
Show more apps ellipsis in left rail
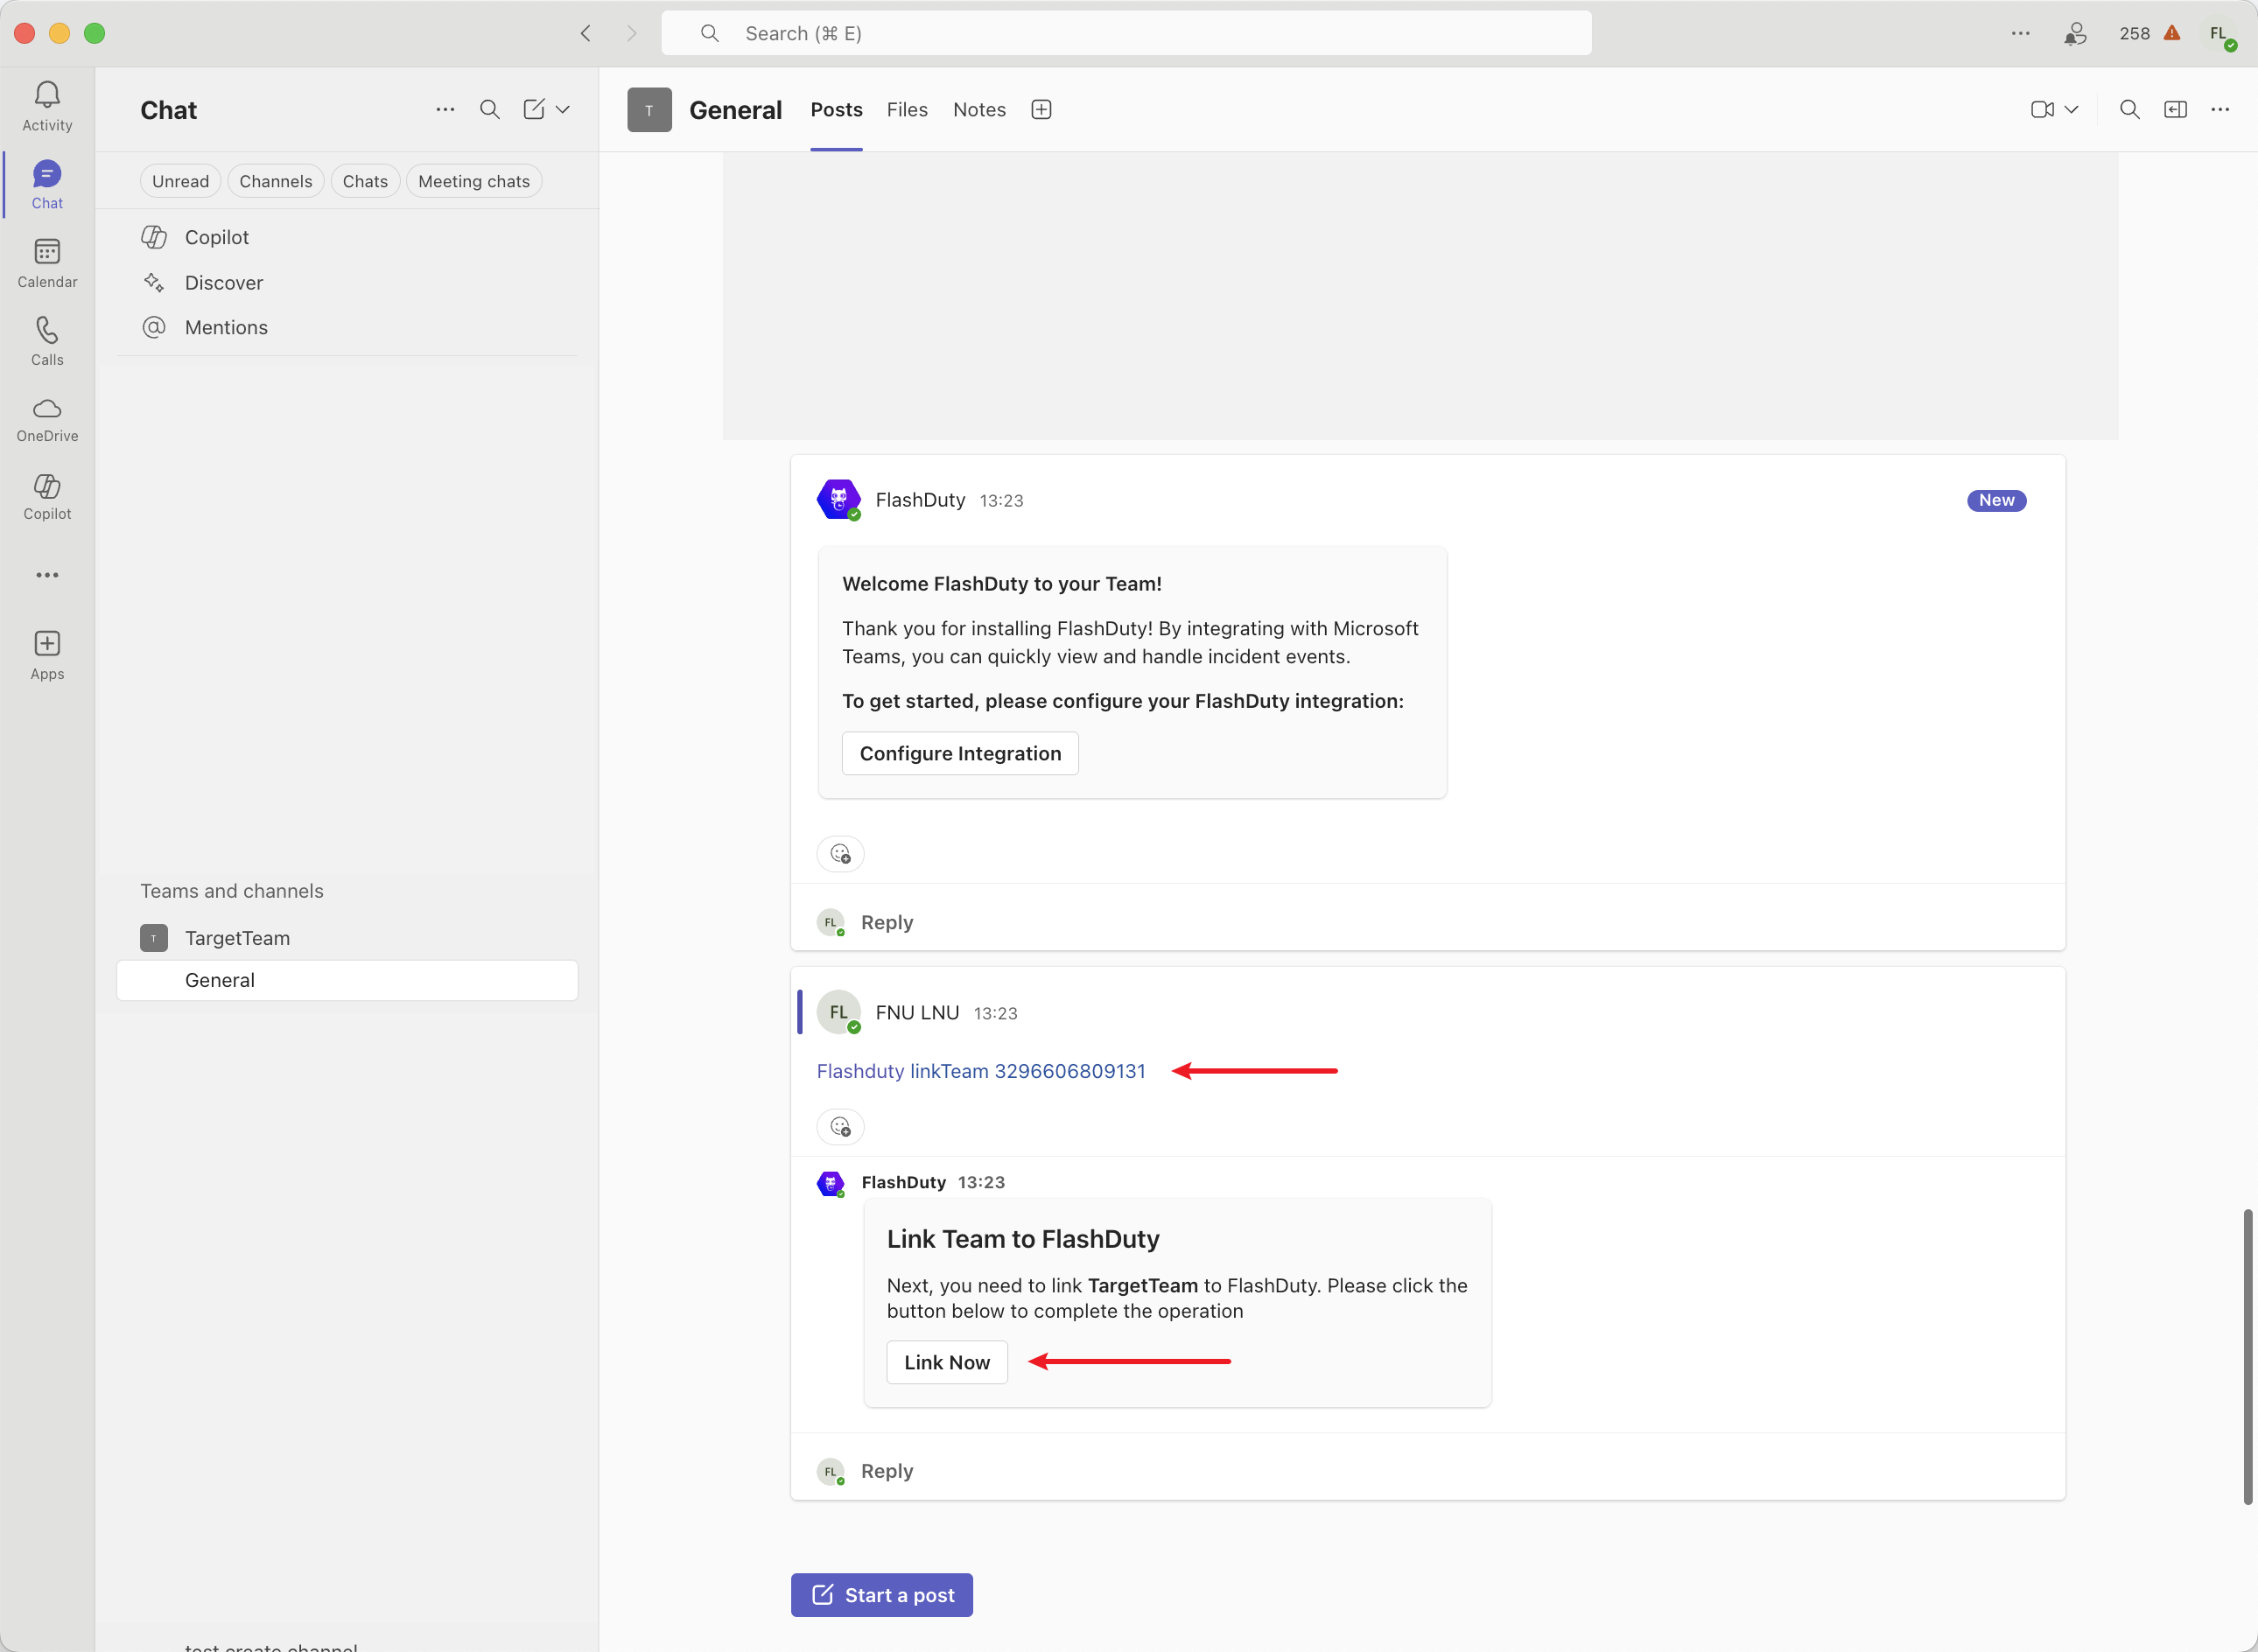click(47, 575)
